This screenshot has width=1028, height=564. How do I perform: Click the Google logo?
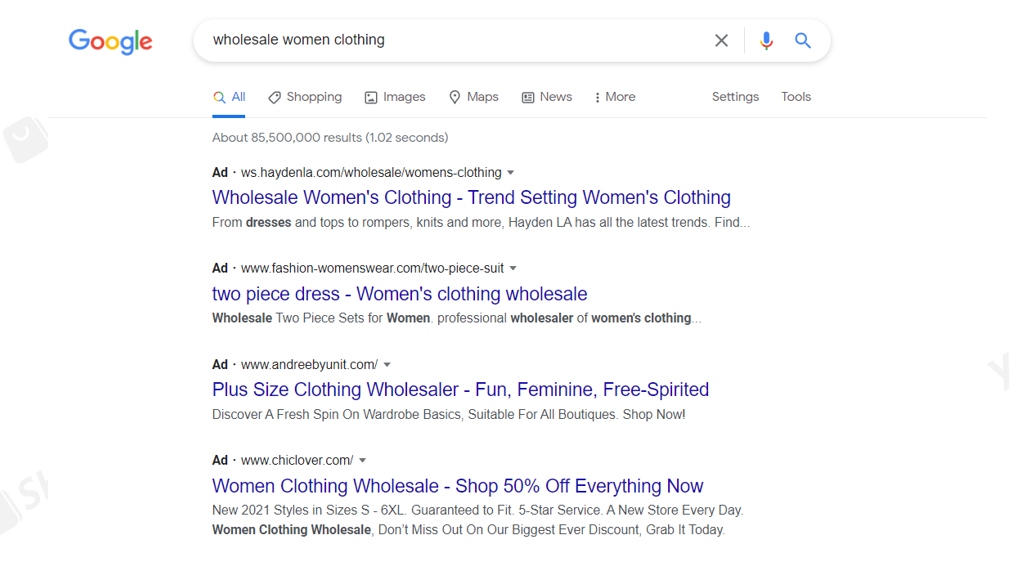(x=110, y=41)
